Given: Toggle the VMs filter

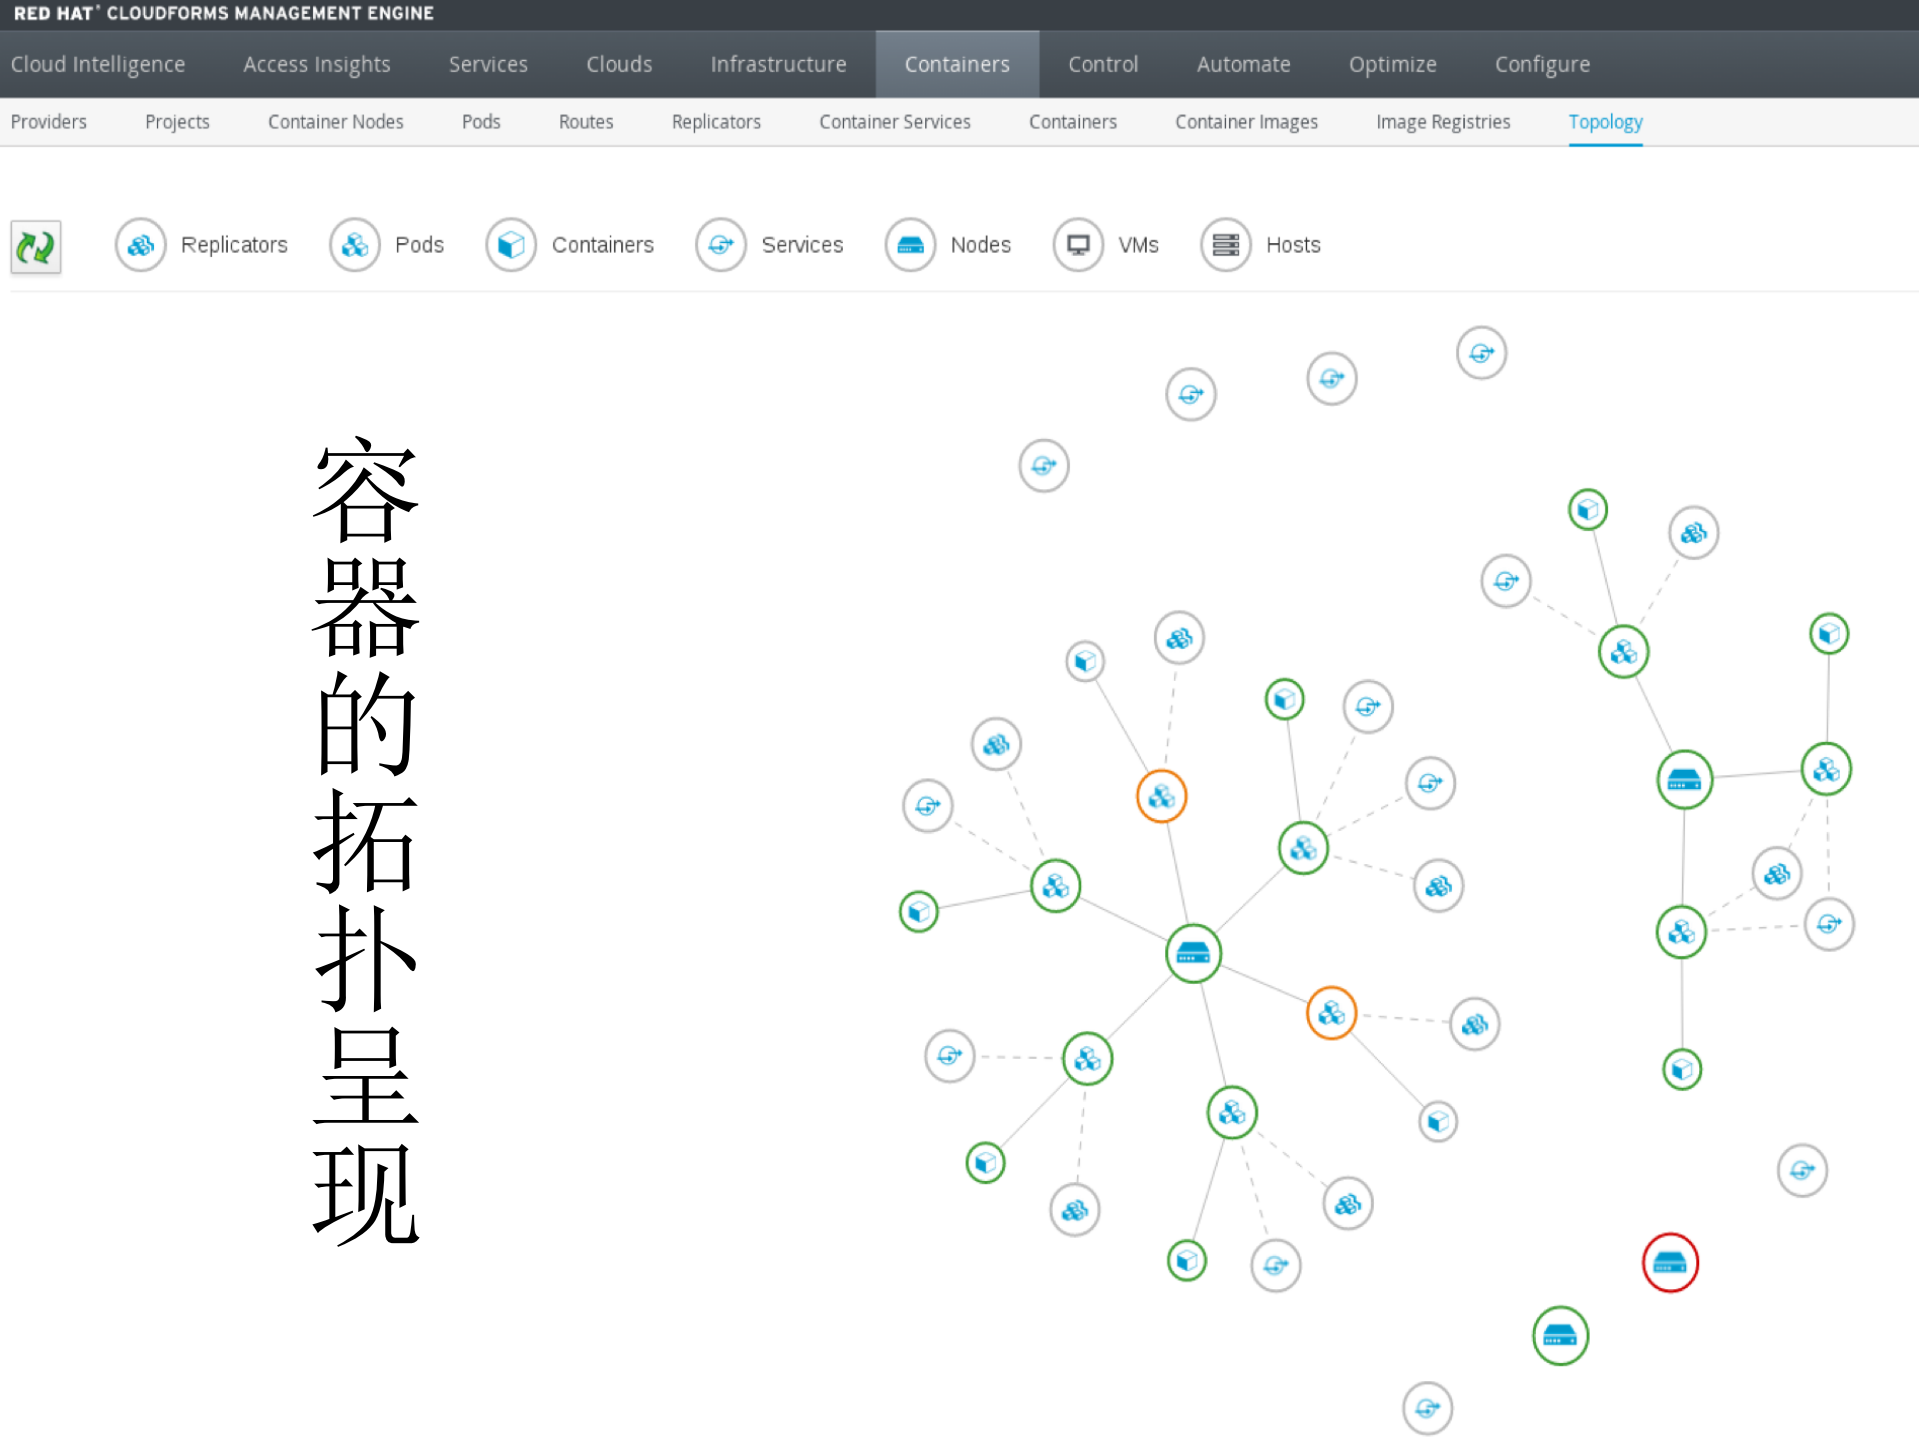Looking at the screenshot, I should click(x=1077, y=244).
